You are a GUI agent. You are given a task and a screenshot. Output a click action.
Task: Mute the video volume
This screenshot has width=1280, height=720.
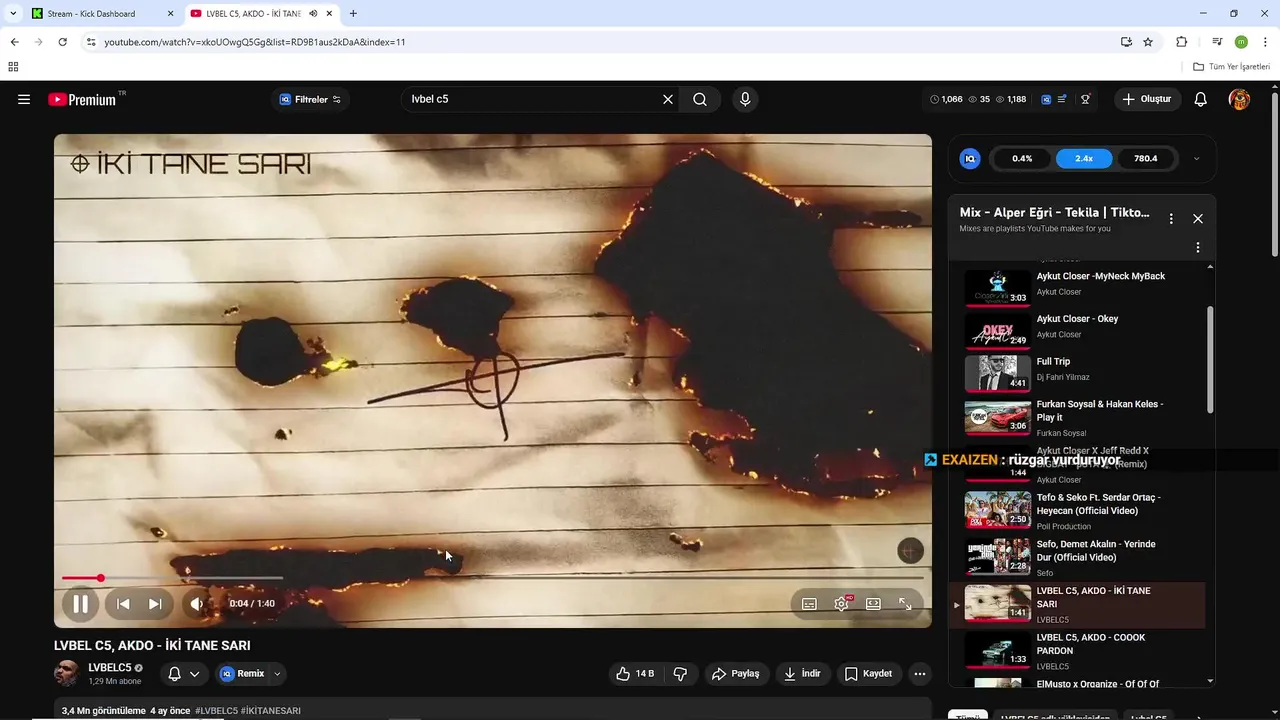(x=197, y=604)
